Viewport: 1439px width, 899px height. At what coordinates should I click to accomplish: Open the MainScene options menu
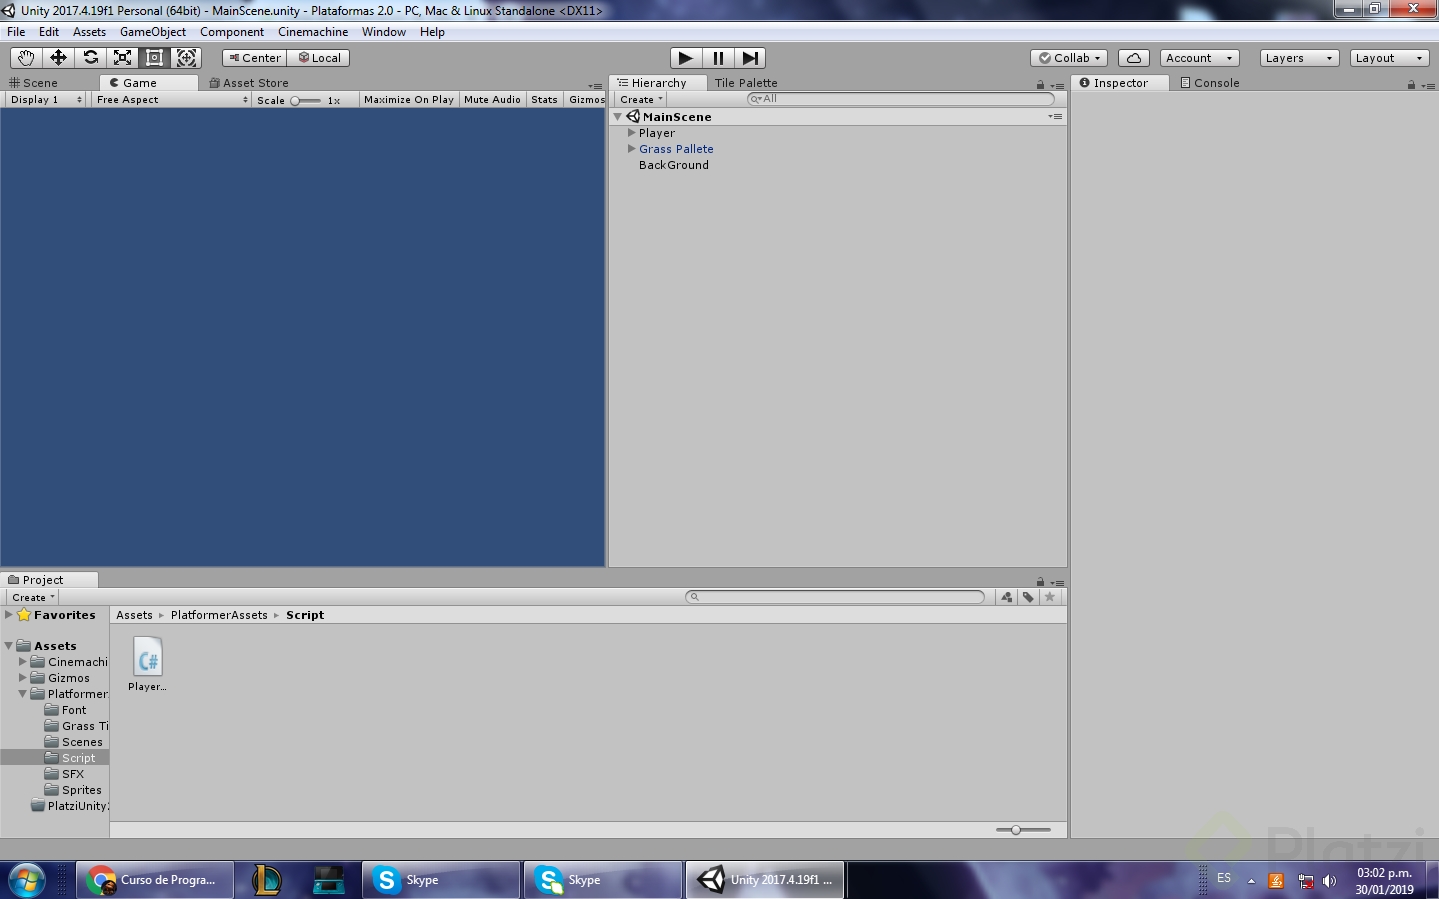tap(1055, 117)
